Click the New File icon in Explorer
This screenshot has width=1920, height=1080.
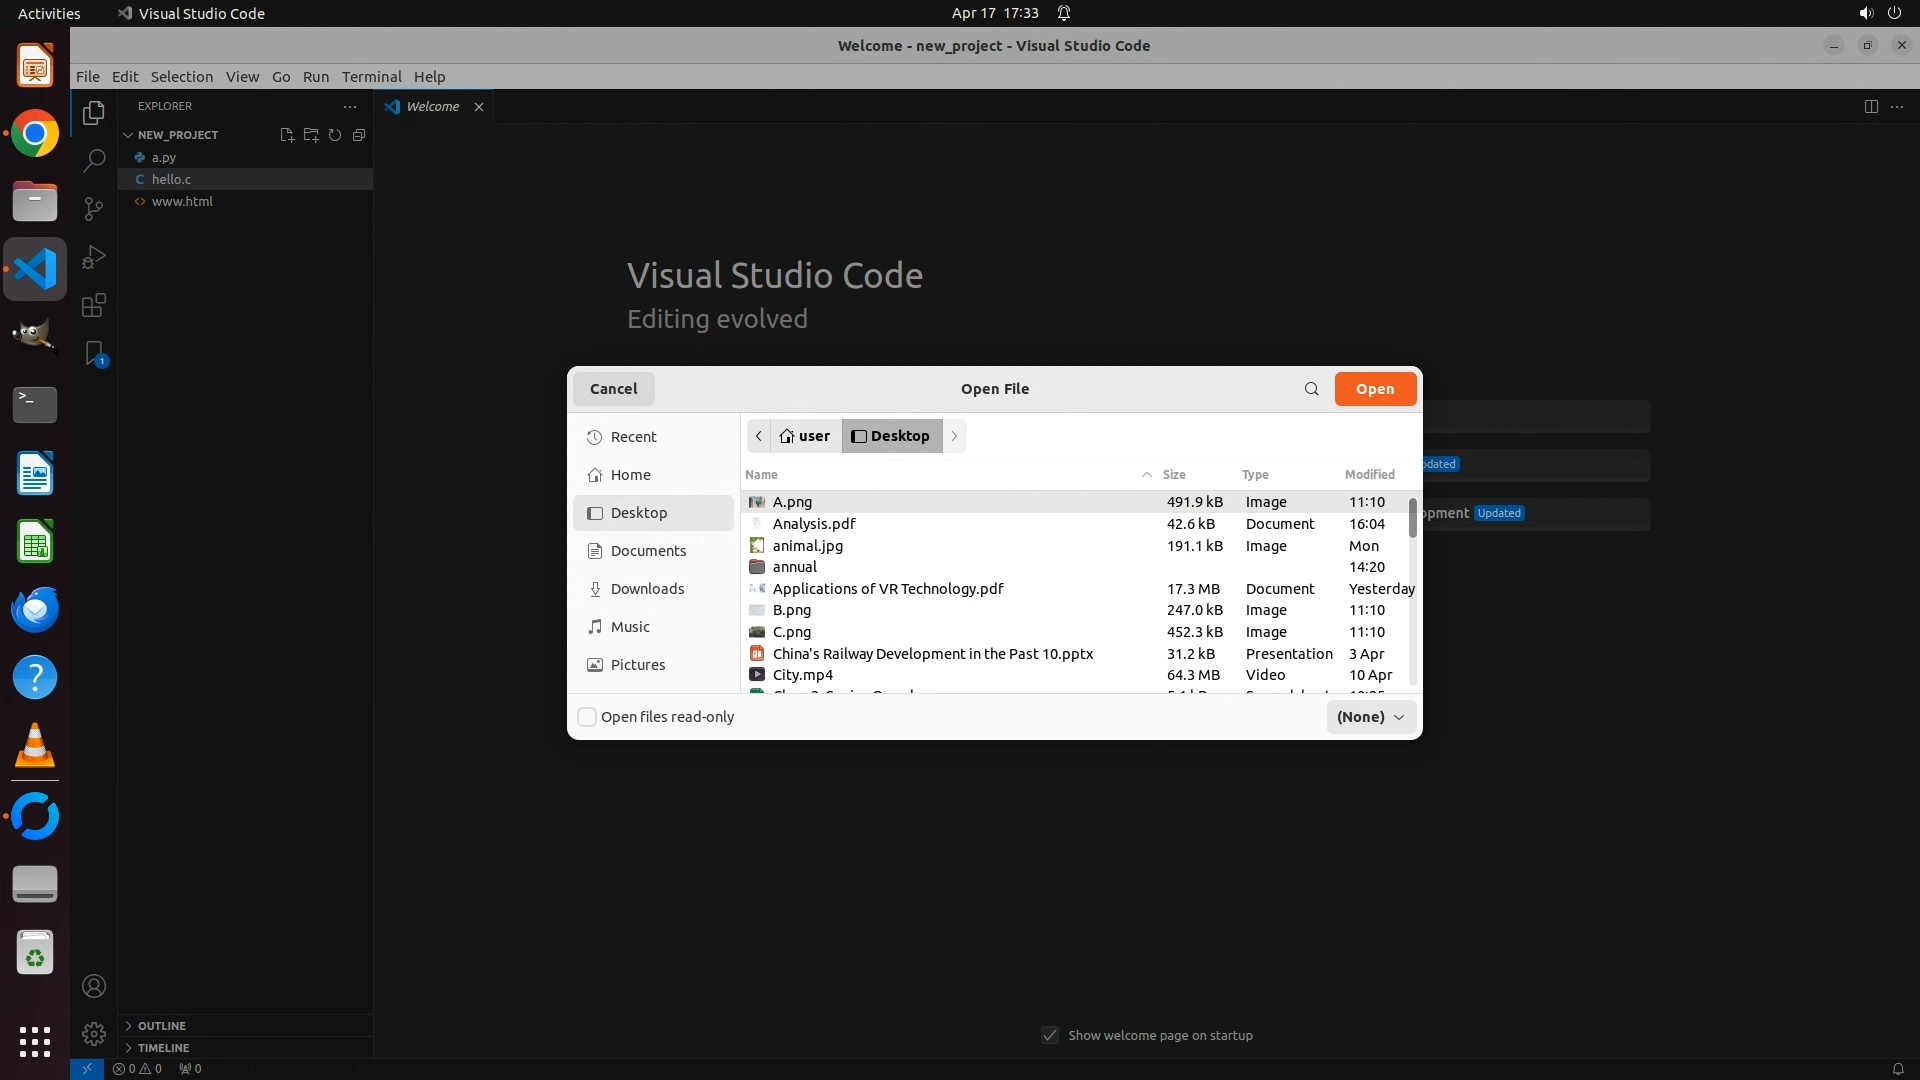(x=287, y=135)
